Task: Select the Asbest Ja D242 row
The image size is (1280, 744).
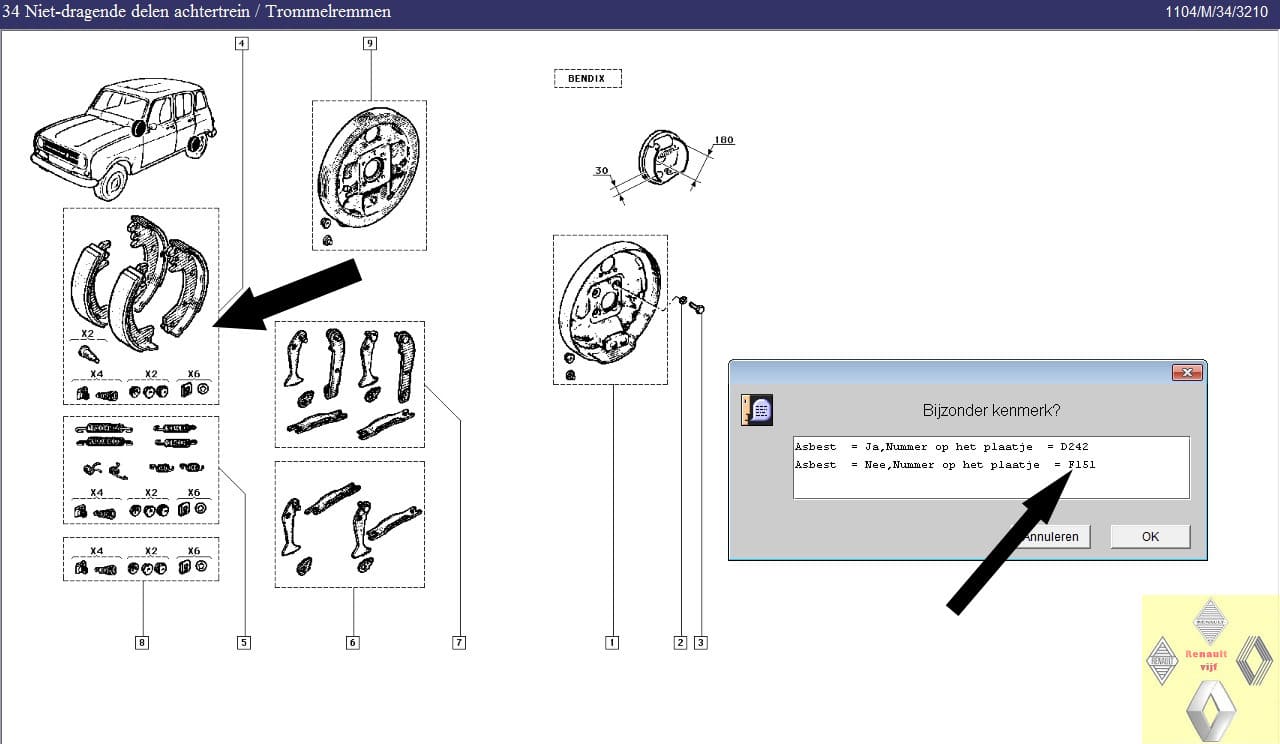Action: coord(941,447)
